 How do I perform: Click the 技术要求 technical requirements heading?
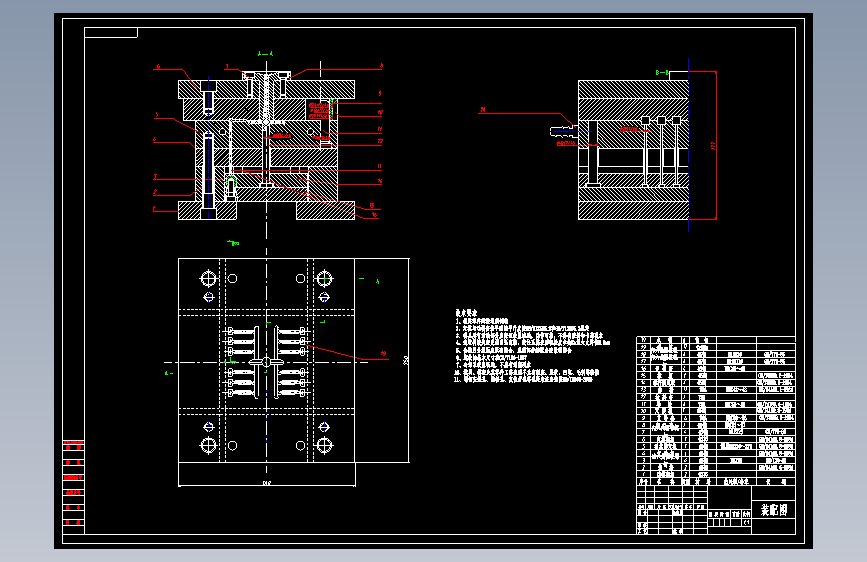pos(466,313)
